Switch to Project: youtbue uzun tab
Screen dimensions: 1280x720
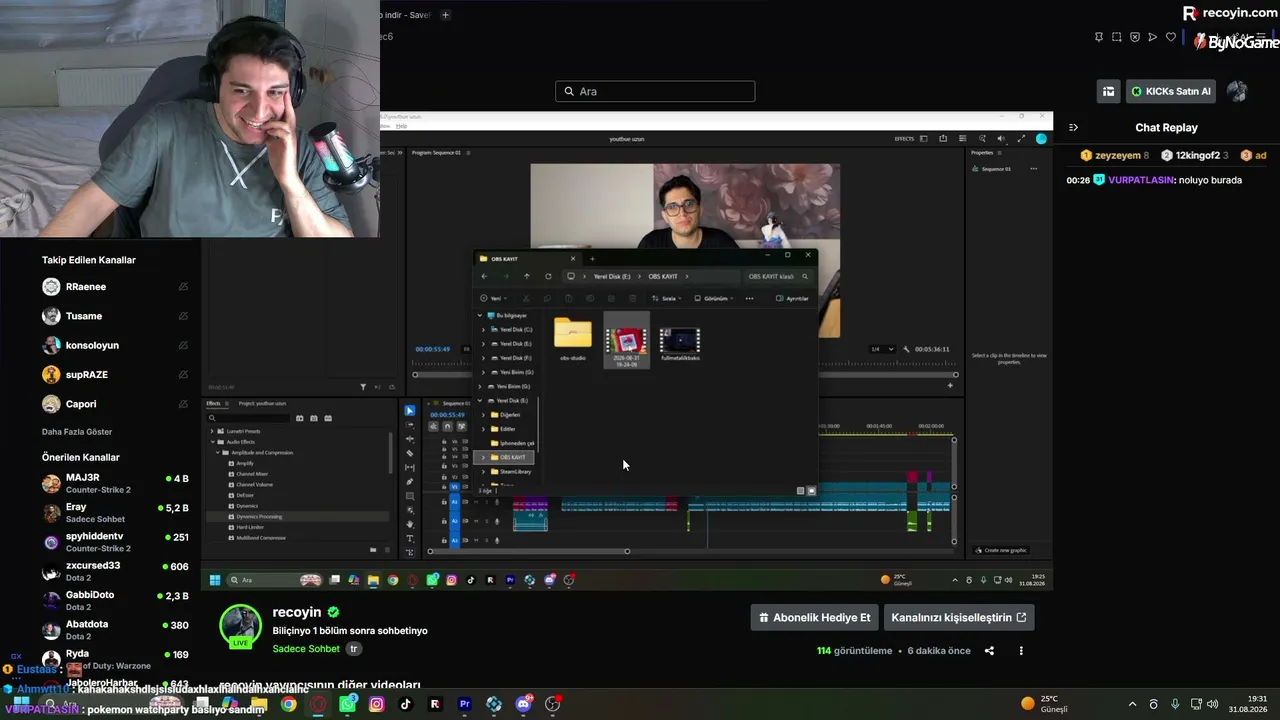pos(262,404)
